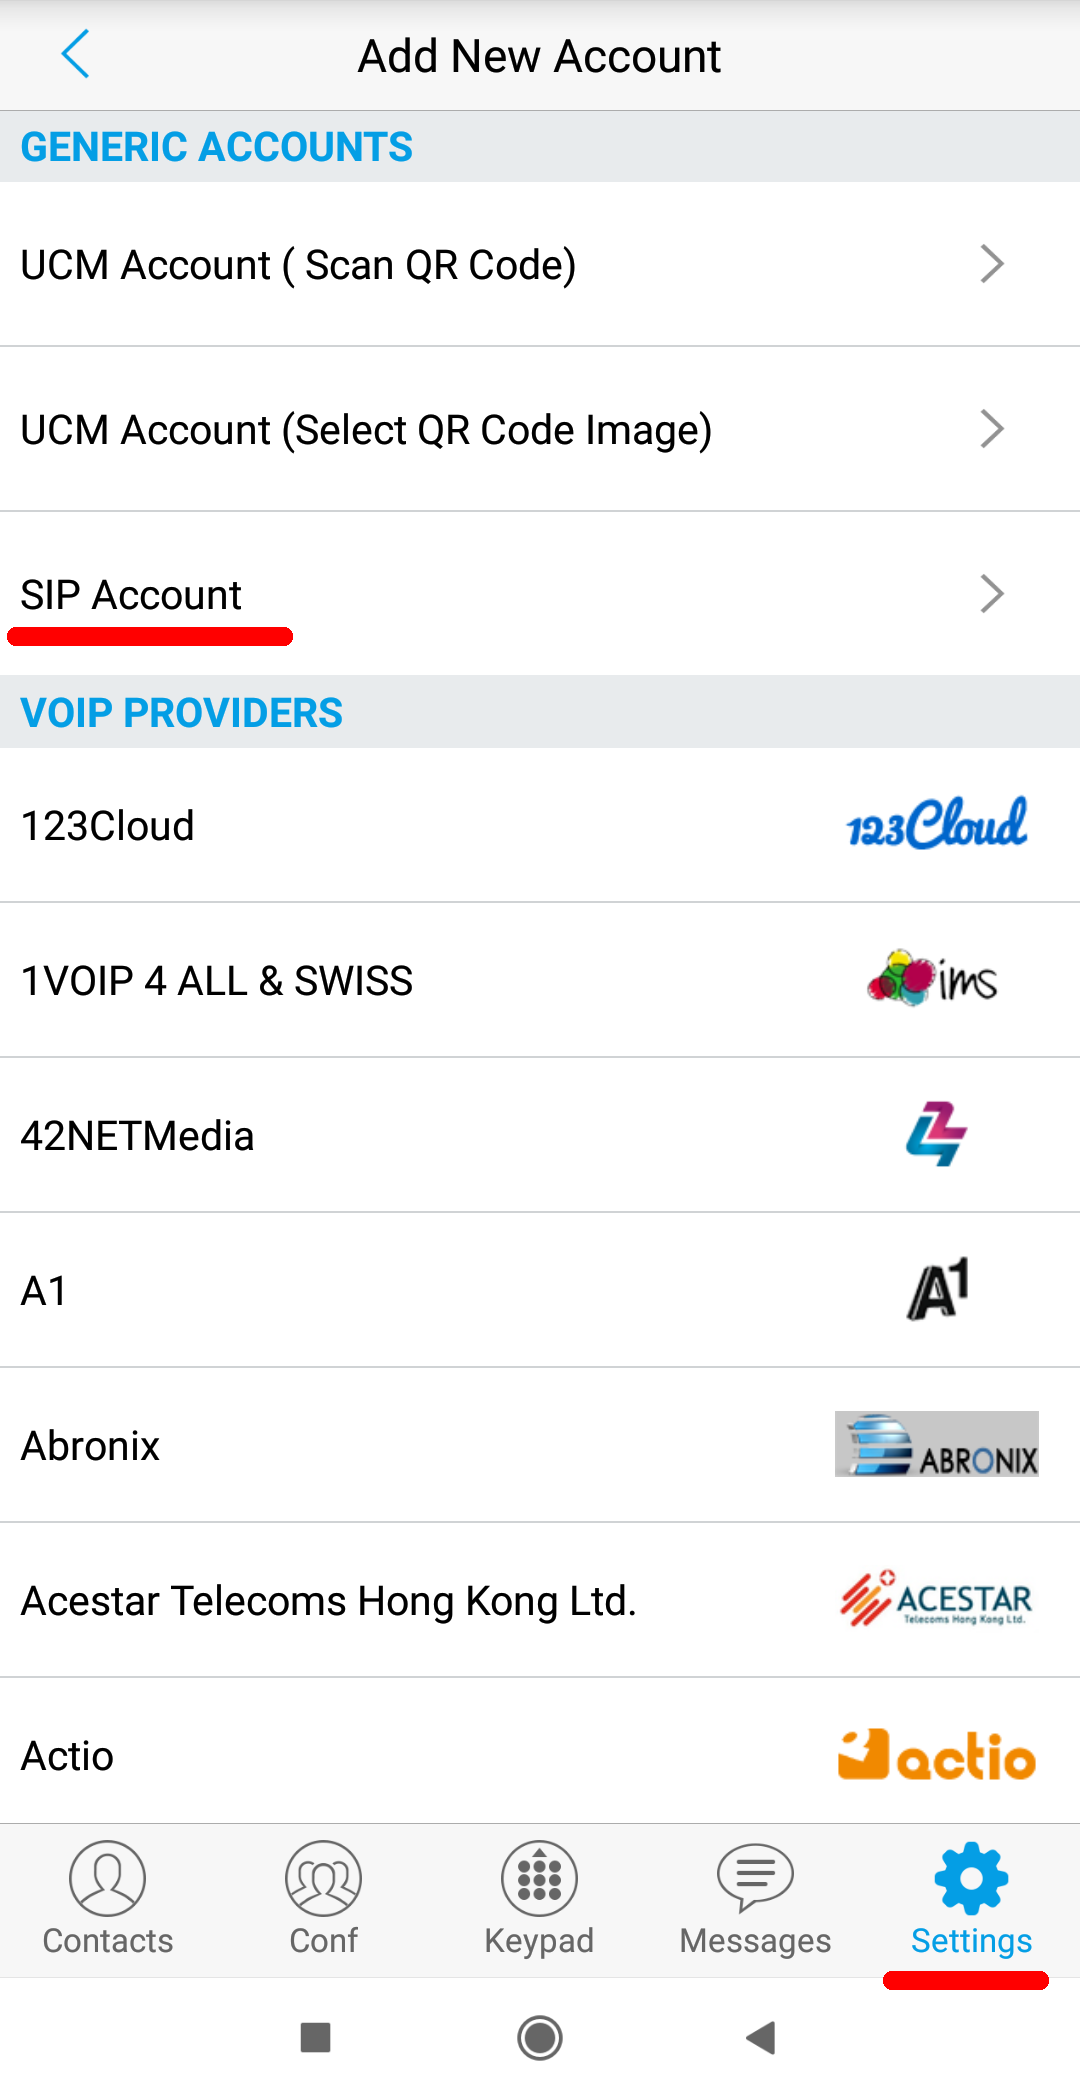The height and width of the screenshot is (2097, 1080).
Task: Expand UCM Account (Select QR Code Image) chevron
Action: tap(991, 429)
